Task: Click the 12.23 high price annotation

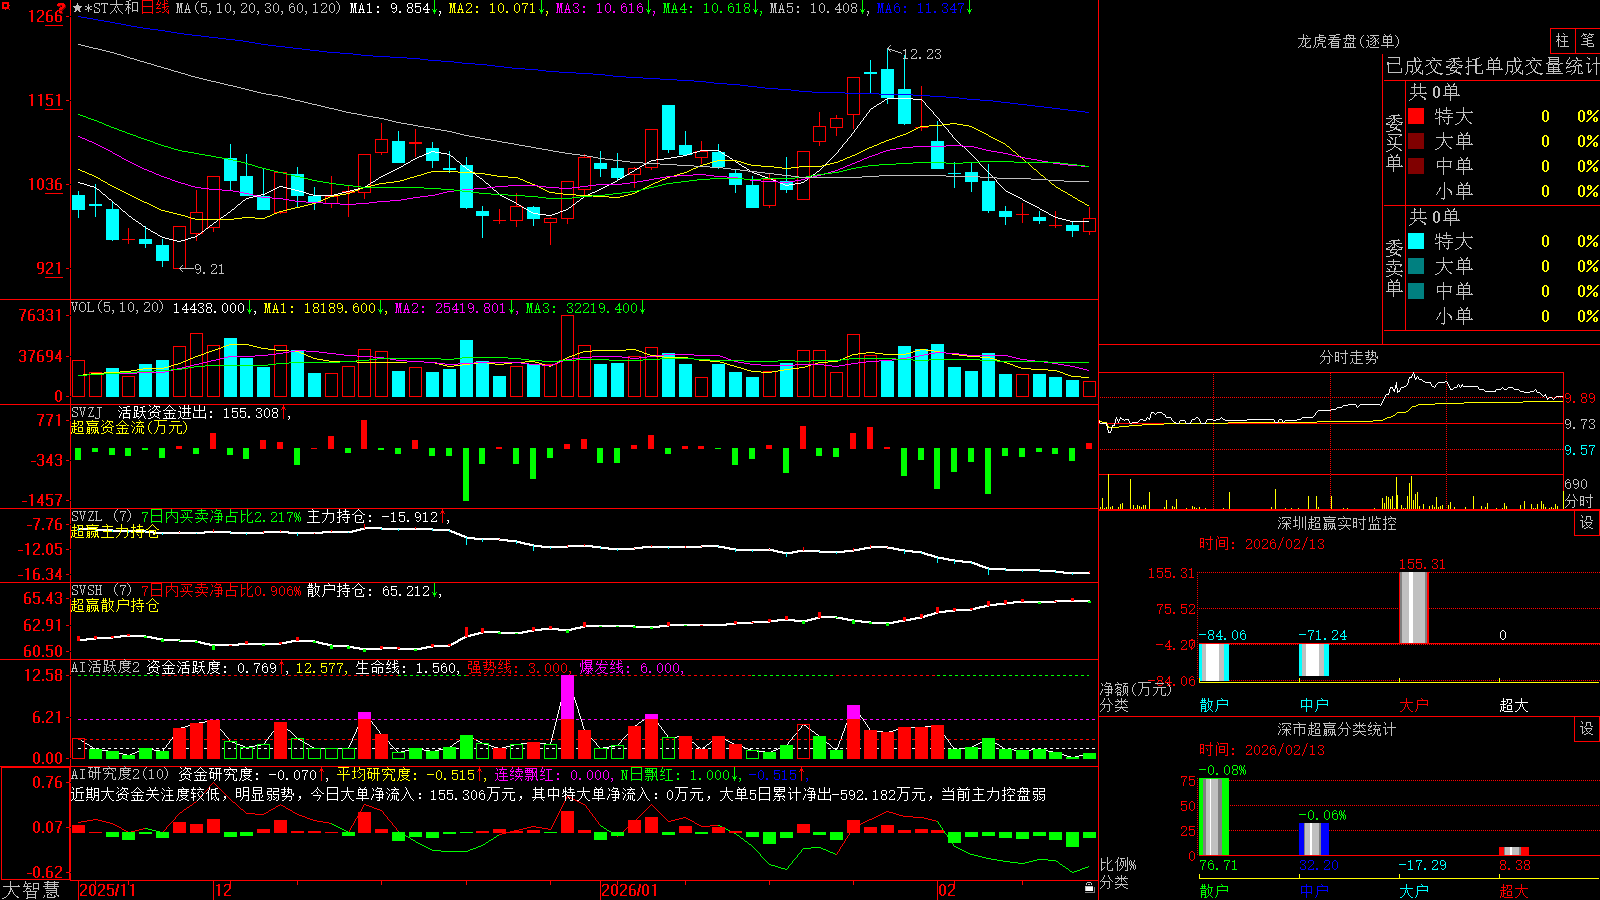Action: click(x=921, y=54)
